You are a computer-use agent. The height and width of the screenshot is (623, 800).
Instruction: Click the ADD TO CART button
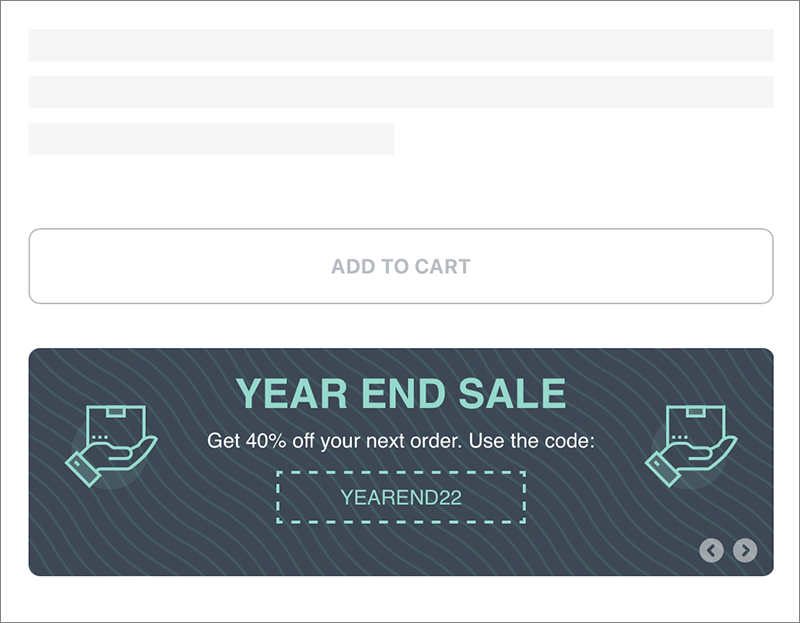[400, 266]
